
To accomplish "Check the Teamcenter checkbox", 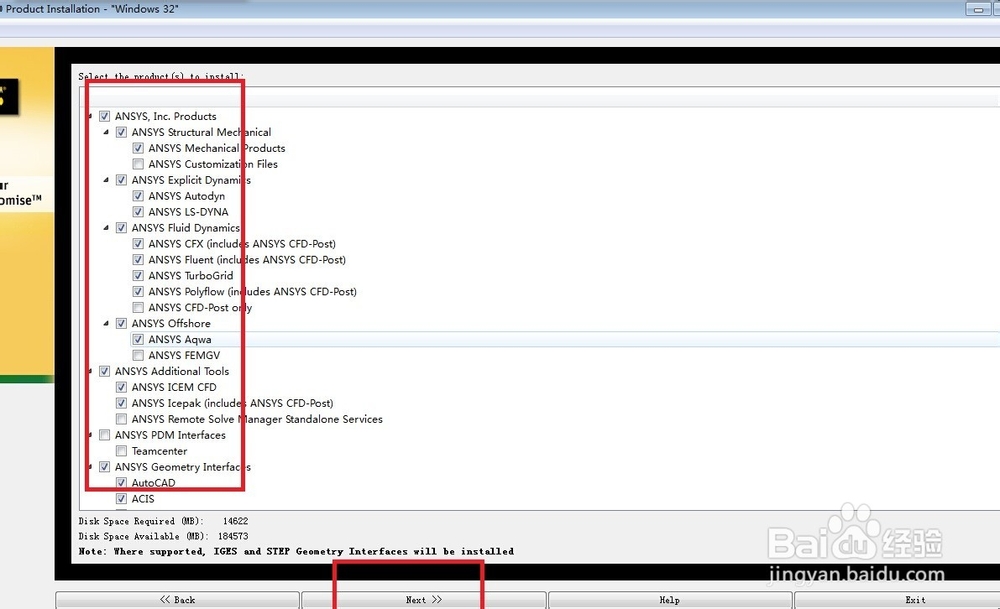I will click(x=121, y=451).
